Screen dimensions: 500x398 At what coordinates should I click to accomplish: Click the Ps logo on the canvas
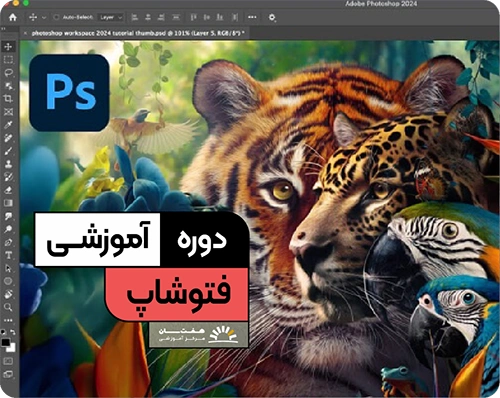point(69,93)
